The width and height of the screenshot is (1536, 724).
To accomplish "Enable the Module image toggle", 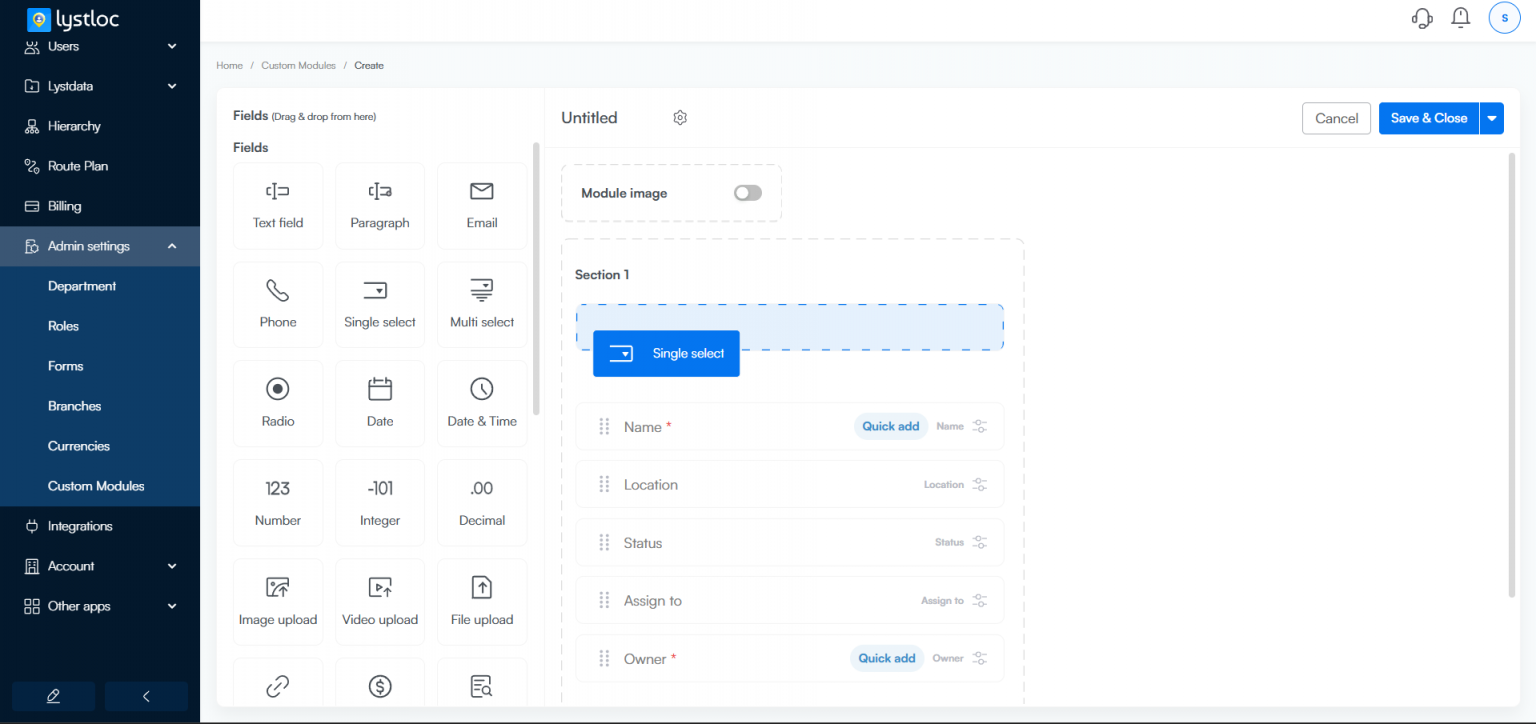I will [x=747, y=193].
